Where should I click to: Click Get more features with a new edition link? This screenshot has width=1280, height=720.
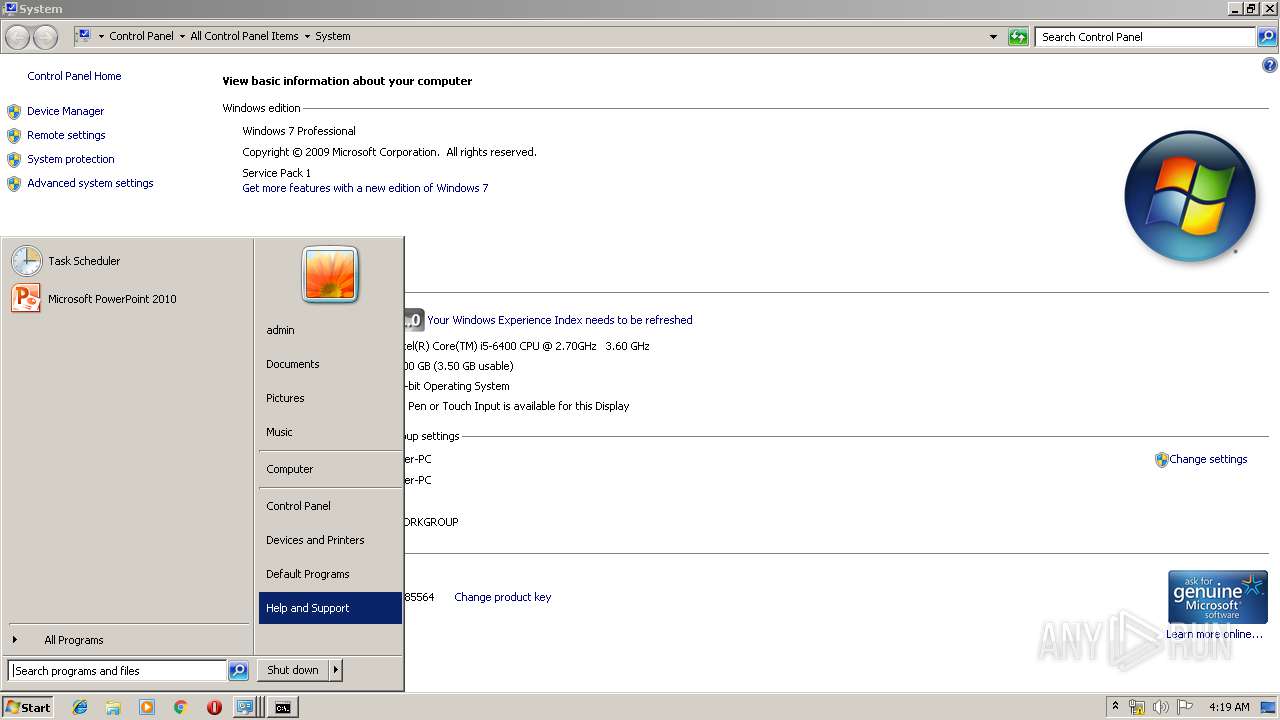365,188
